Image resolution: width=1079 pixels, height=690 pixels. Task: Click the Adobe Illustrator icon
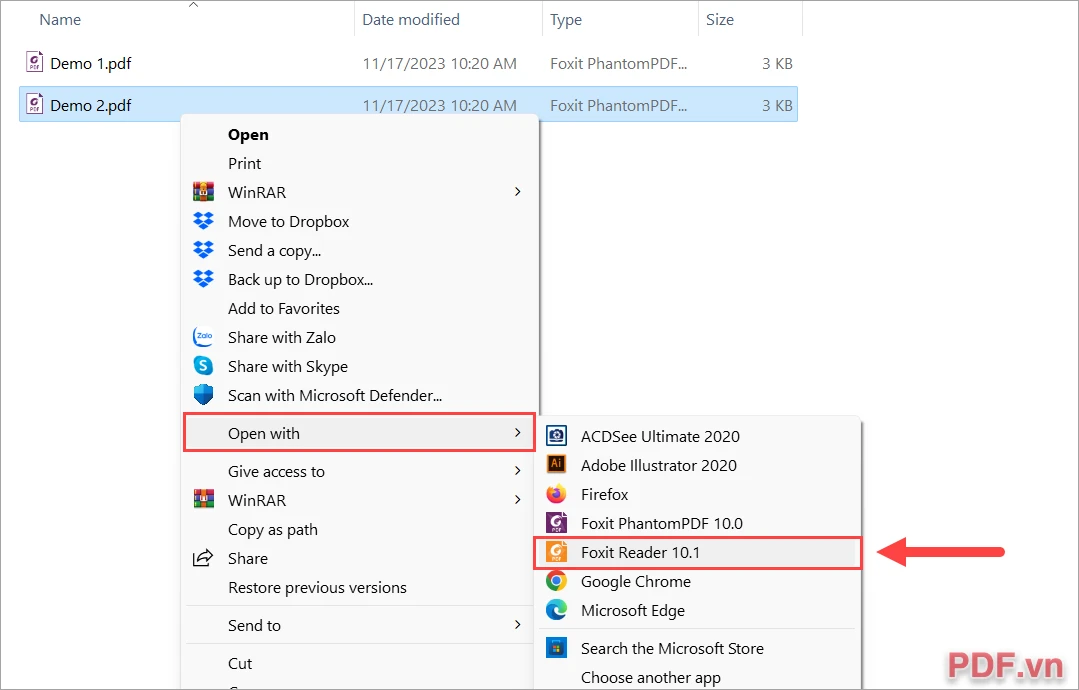tap(556, 464)
